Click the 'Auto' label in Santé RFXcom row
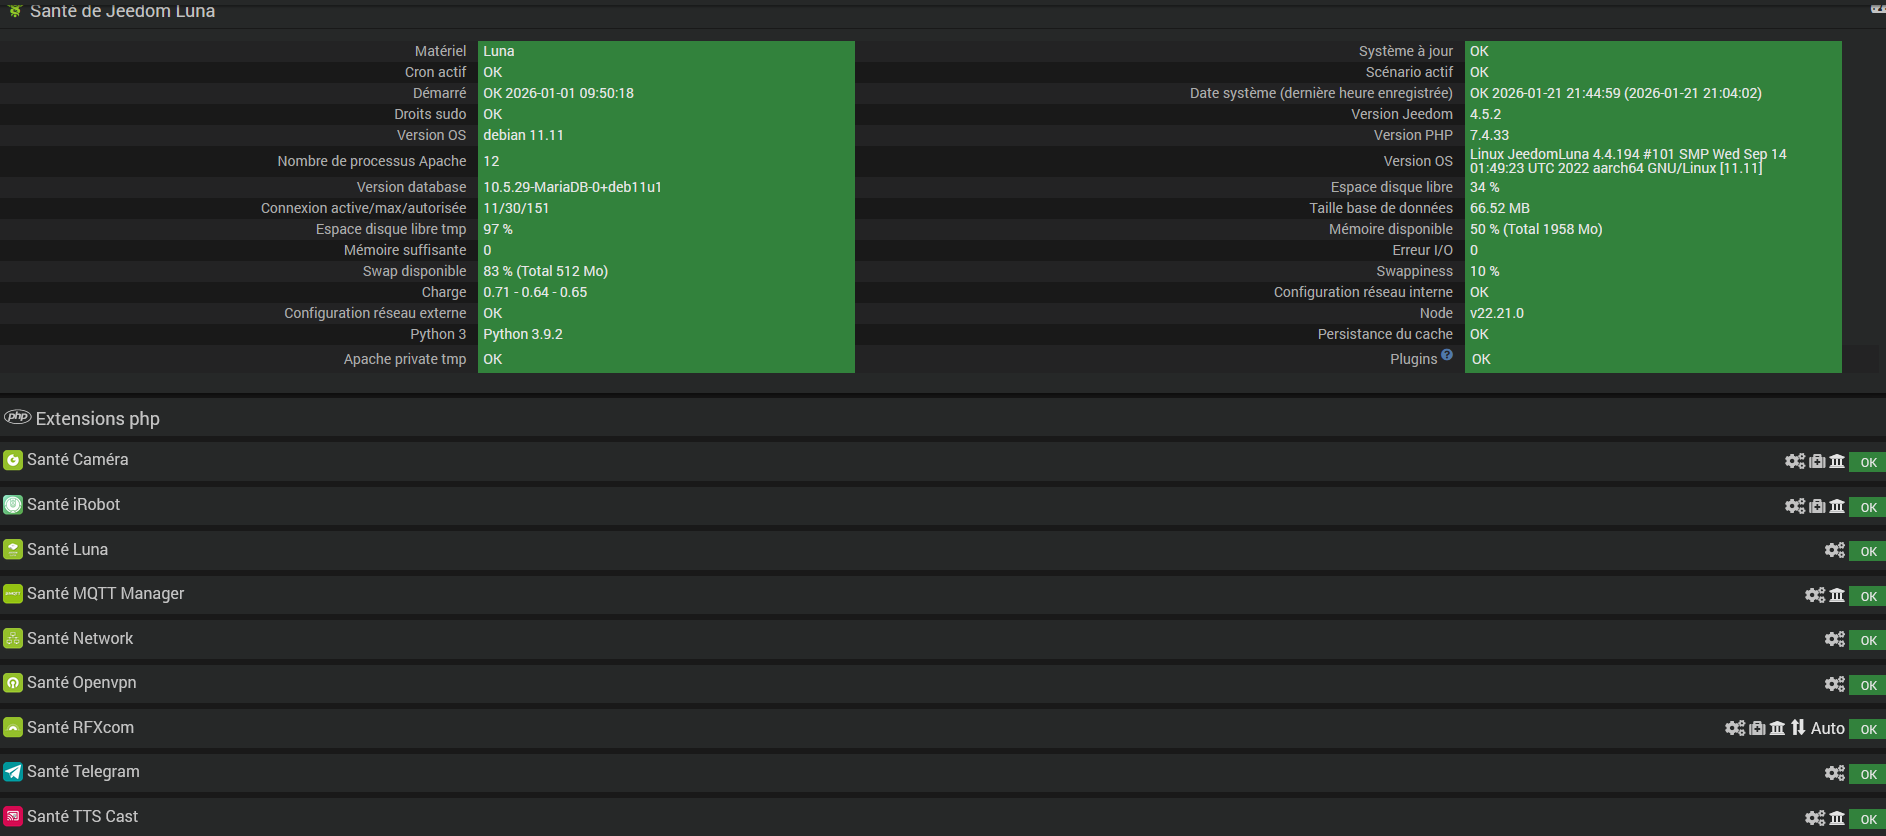Viewport: 1886px width, 836px height. [1828, 728]
